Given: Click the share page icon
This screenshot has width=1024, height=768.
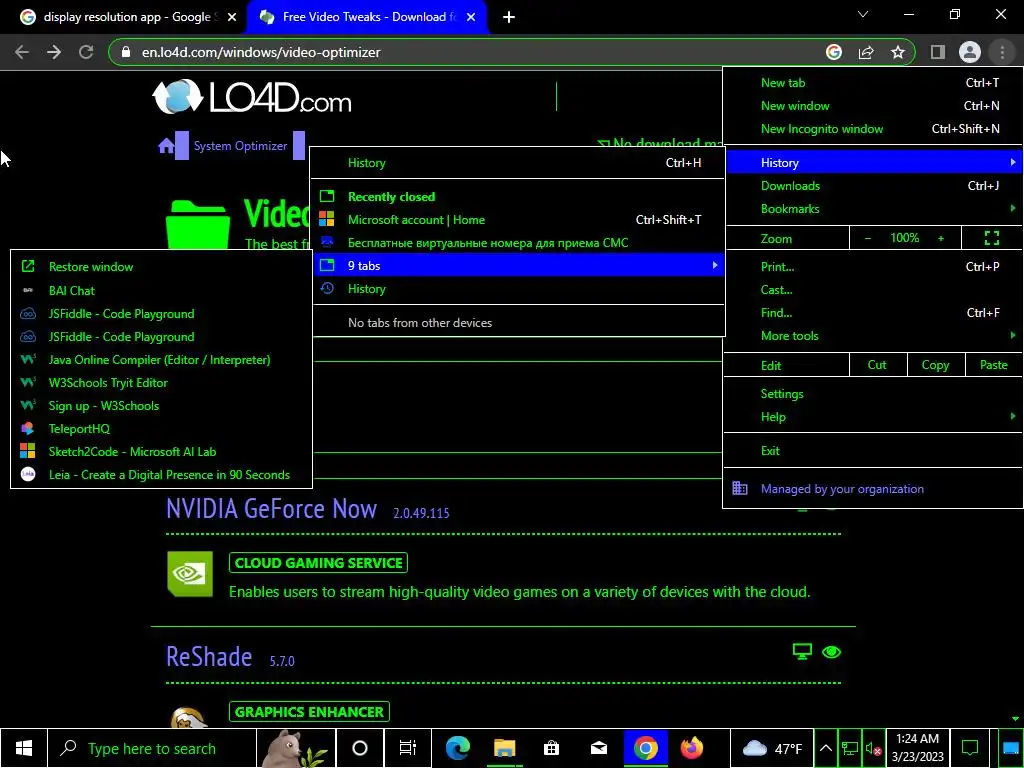Looking at the screenshot, I should [x=866, y=52].
